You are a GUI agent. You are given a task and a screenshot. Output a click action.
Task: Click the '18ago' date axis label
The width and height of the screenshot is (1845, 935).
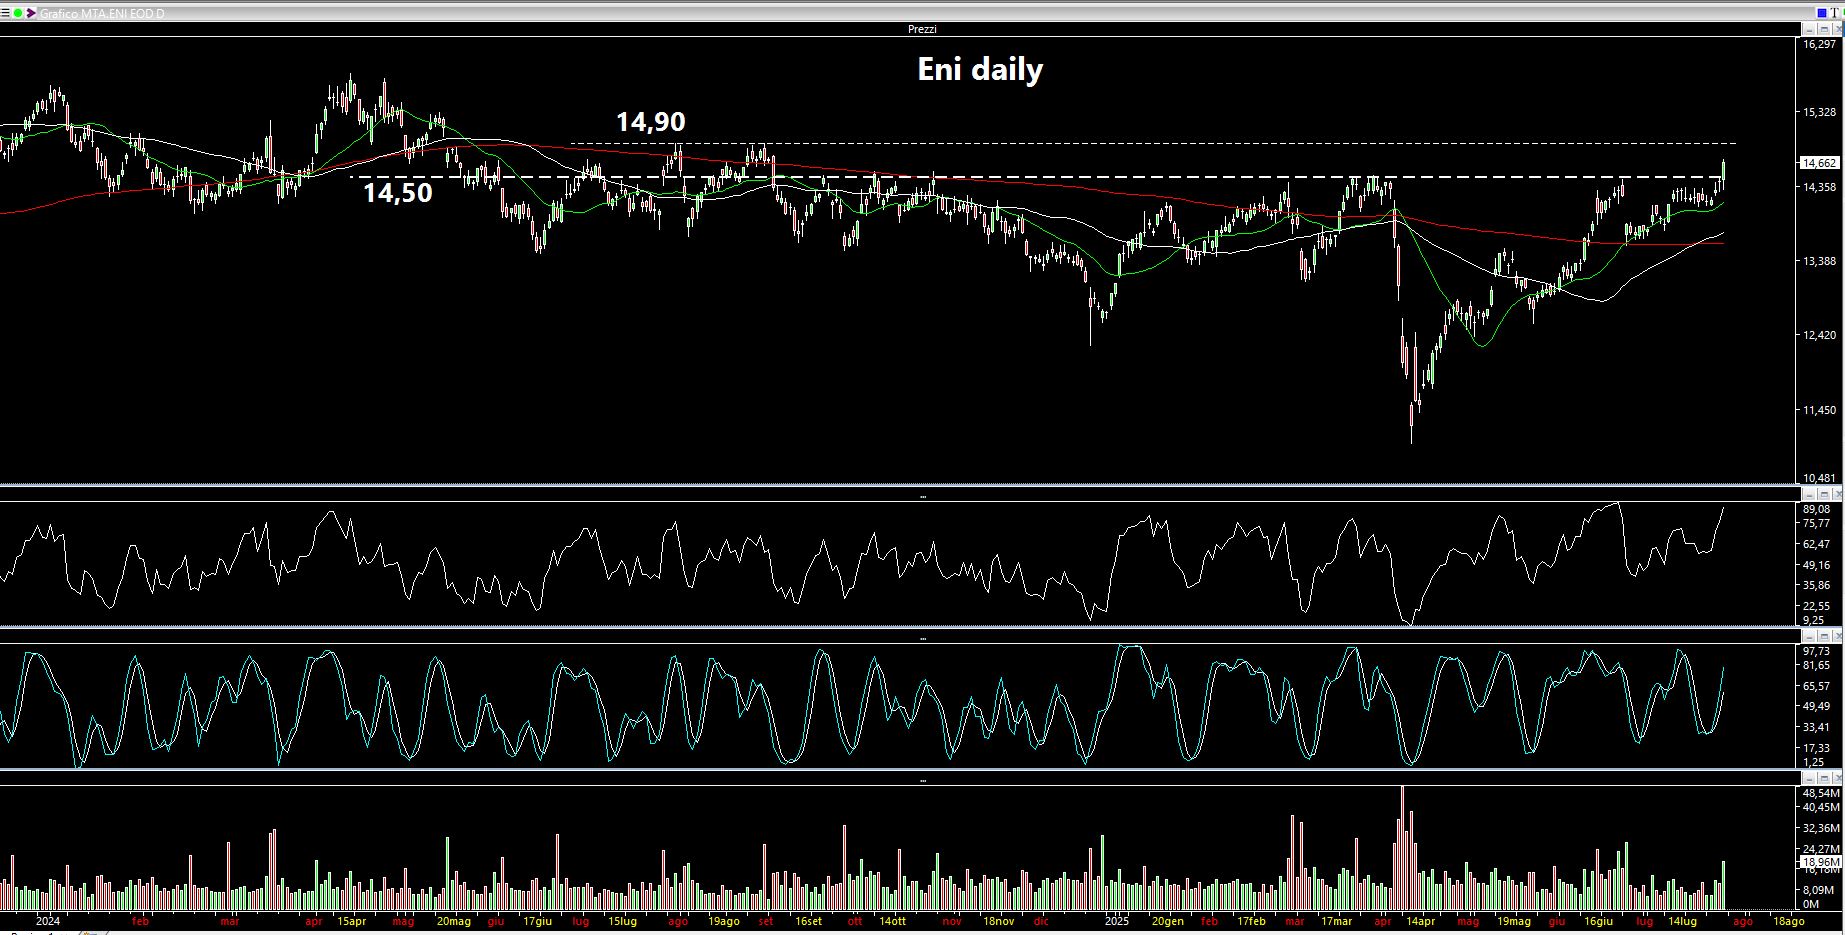[1789, 921]
